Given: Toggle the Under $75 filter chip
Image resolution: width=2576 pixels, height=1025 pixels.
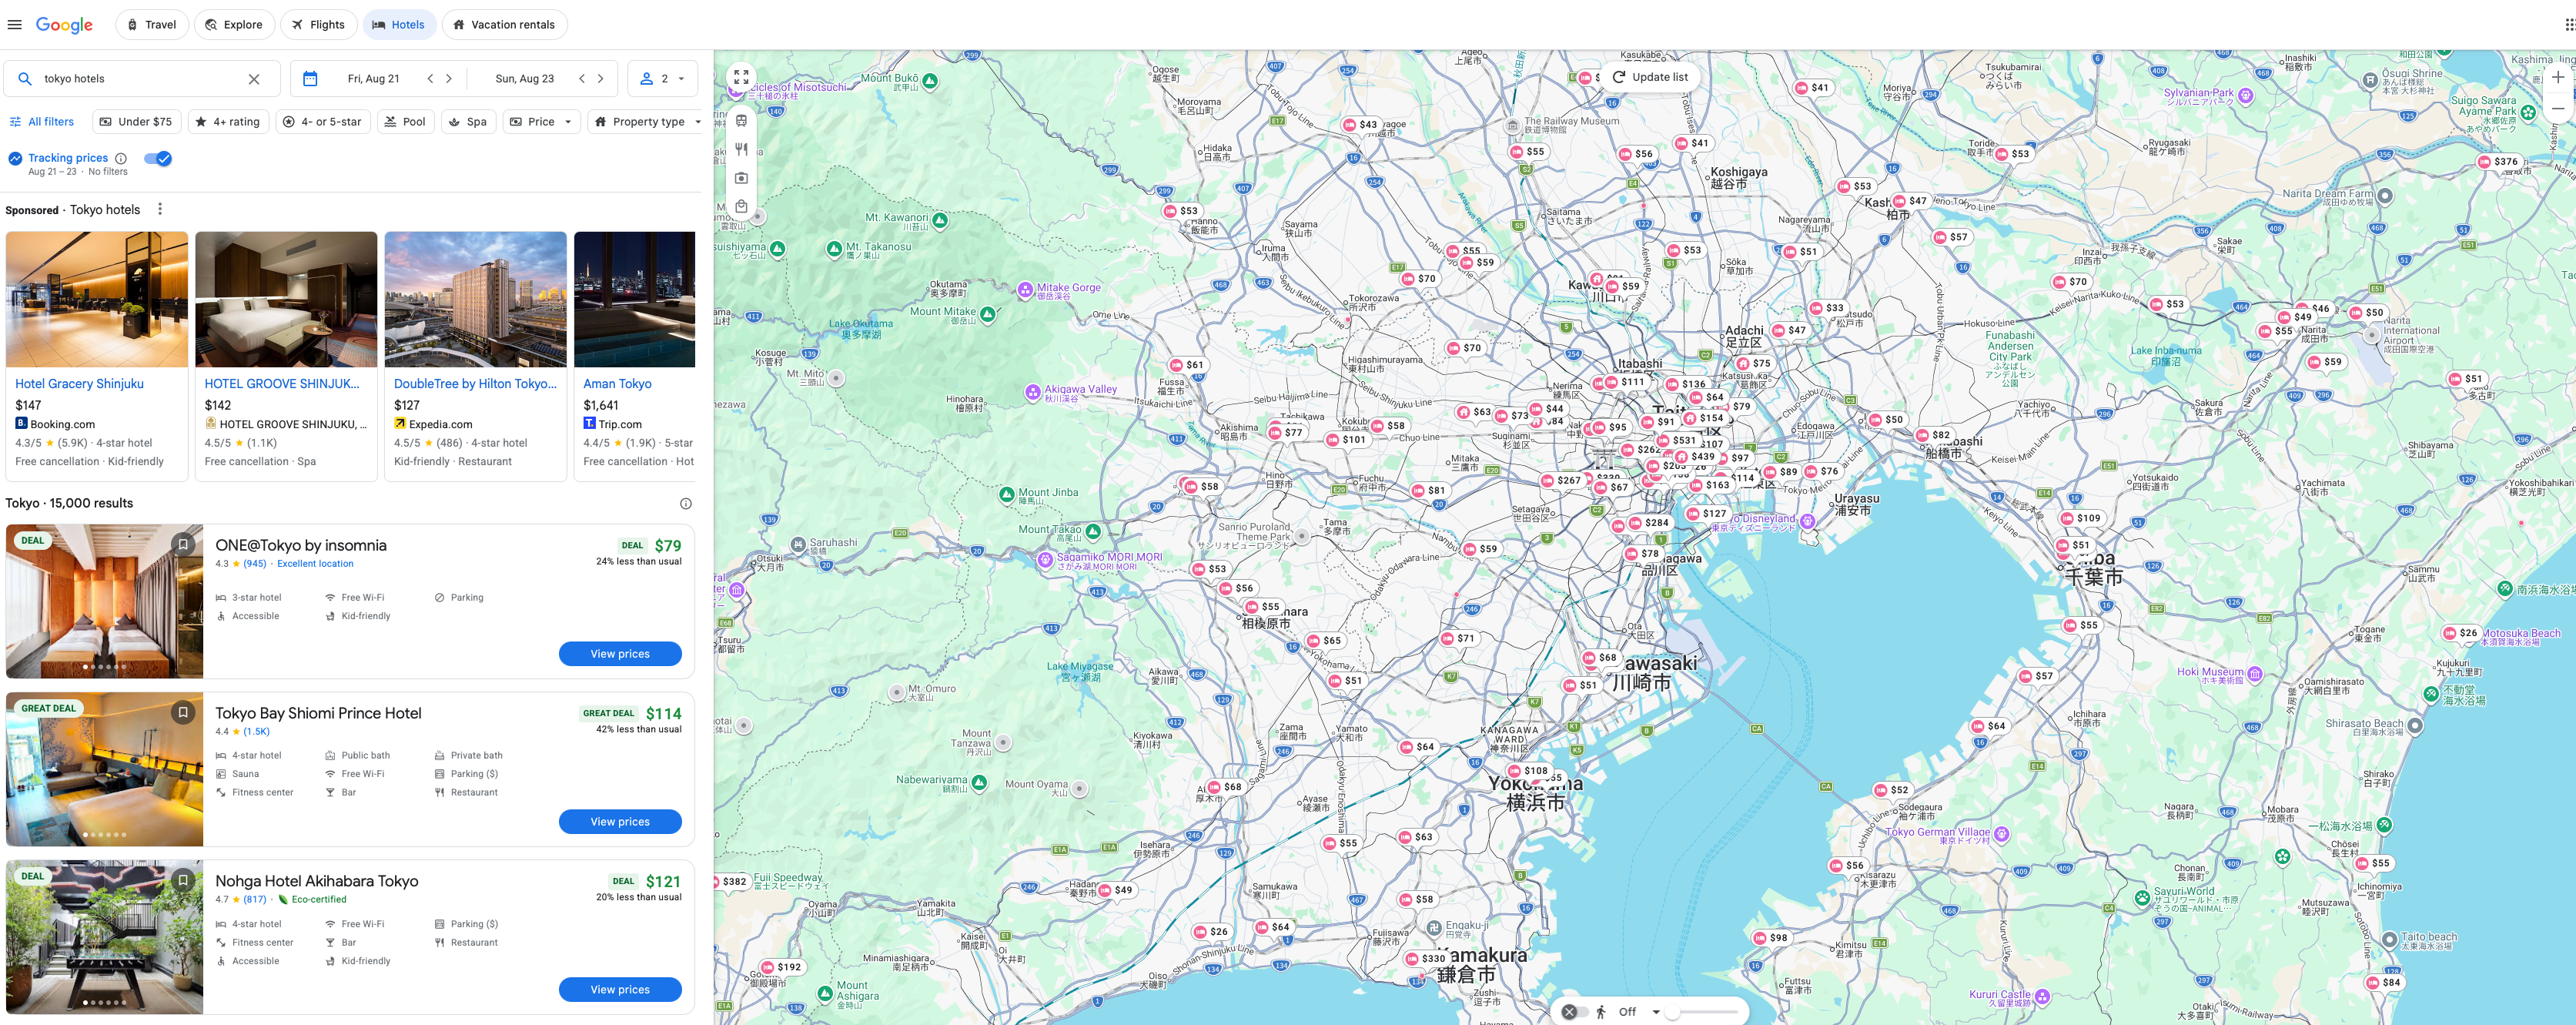Looking at the screenshot, I should pyautogui.click(x=136, y=121).
